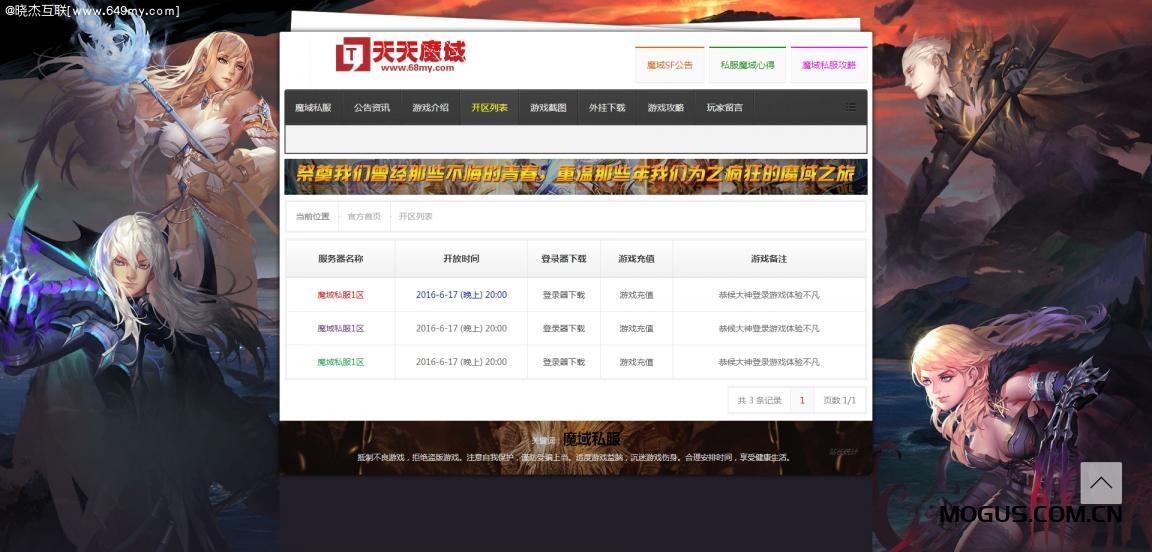
Task: Go to 外挂下载 in navigation
Action: [607, 108]
